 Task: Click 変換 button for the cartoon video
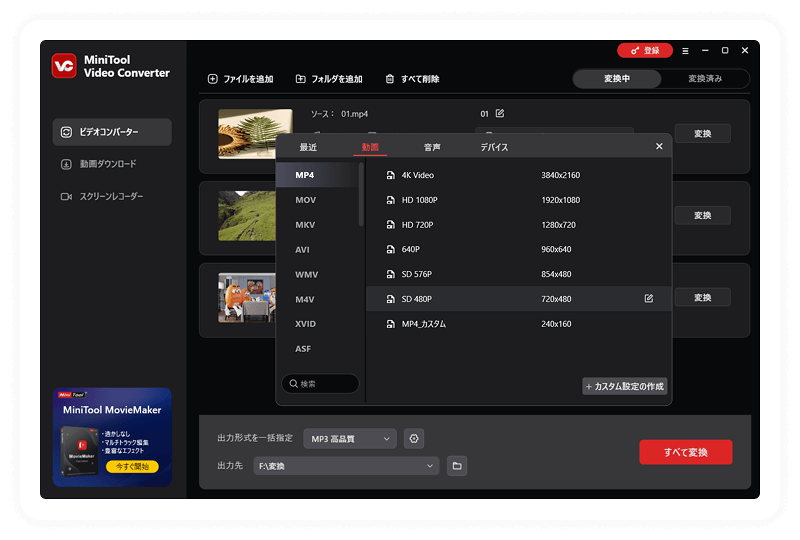coord(703,298)
